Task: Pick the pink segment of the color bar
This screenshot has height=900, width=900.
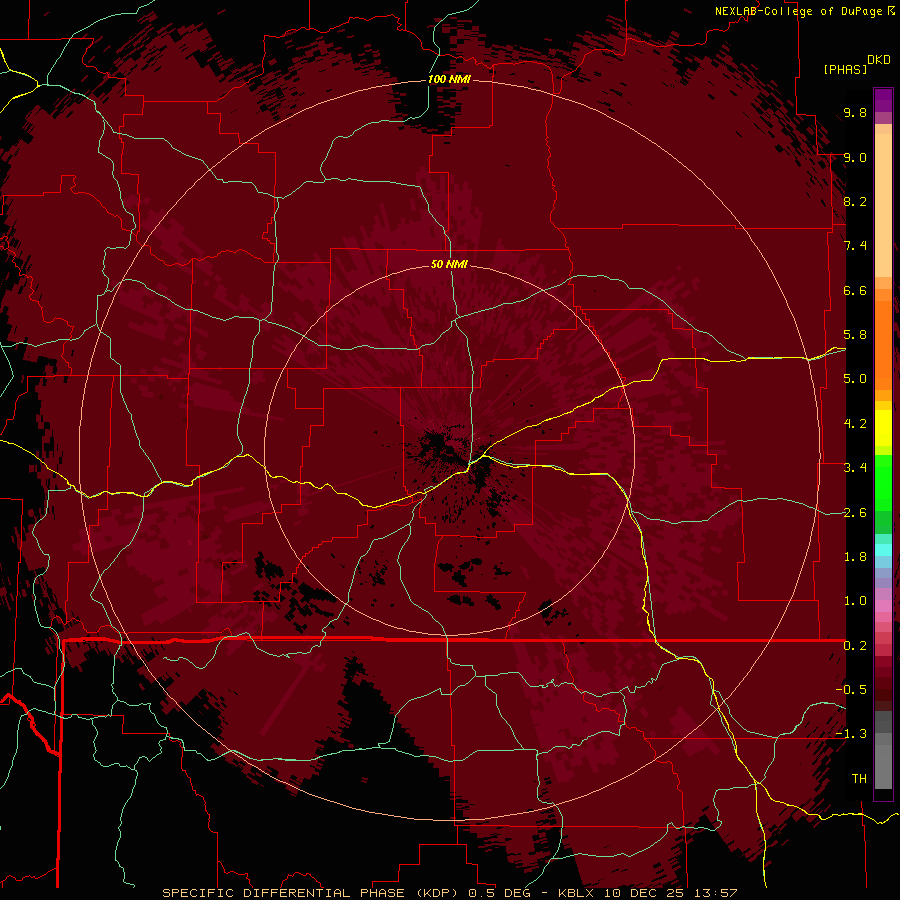Action: [883, 606]
